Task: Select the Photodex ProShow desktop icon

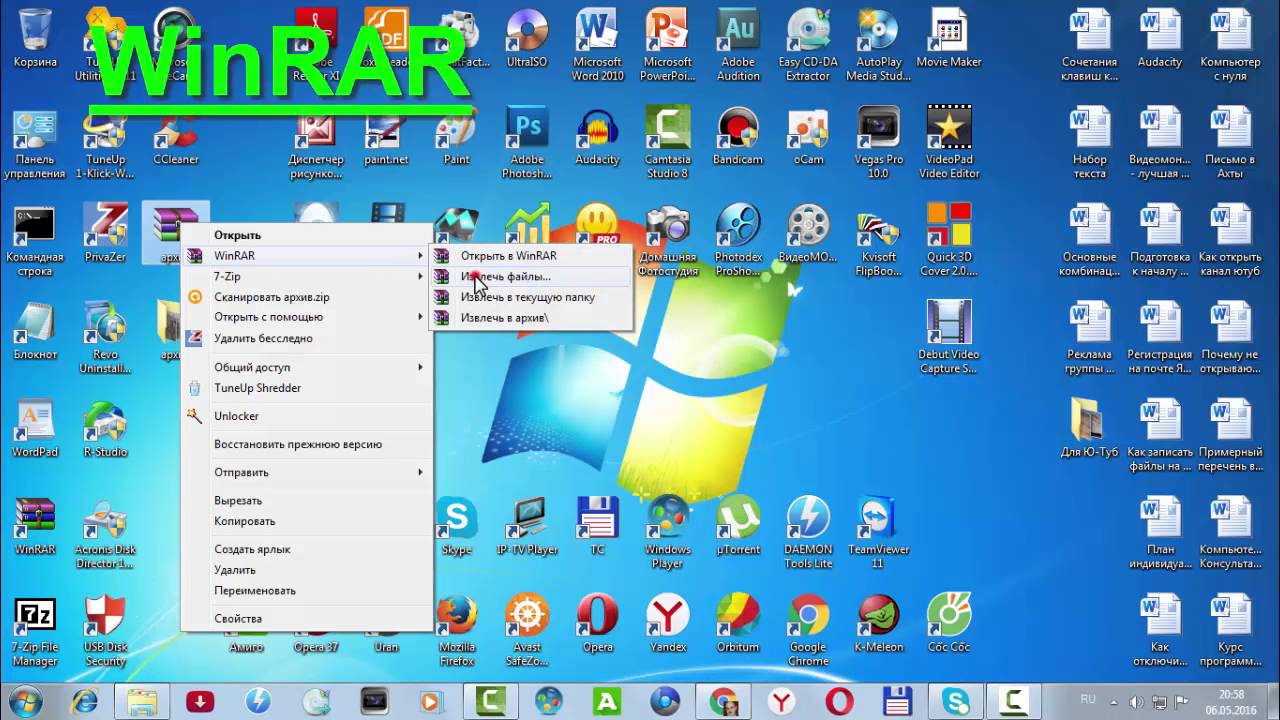Action: click(738, 238)
